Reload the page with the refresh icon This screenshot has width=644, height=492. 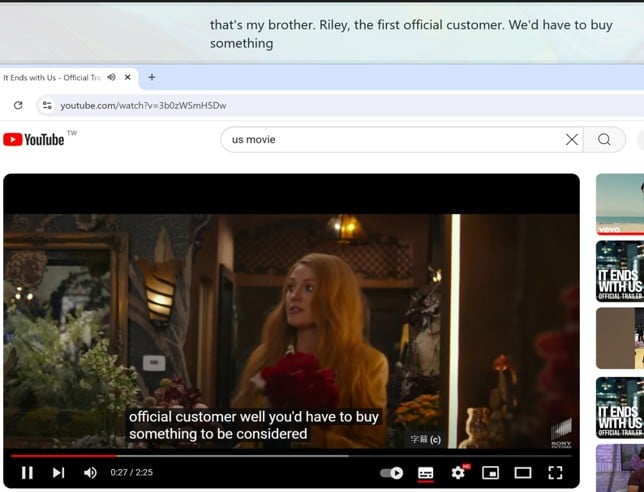click(x=18, y=106)
